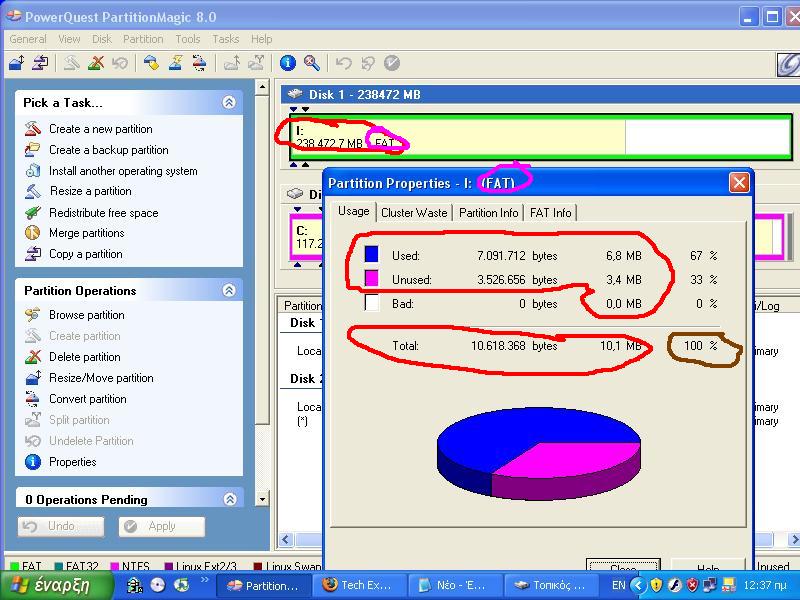Click the Windows Start button

(x=56, y=585)
